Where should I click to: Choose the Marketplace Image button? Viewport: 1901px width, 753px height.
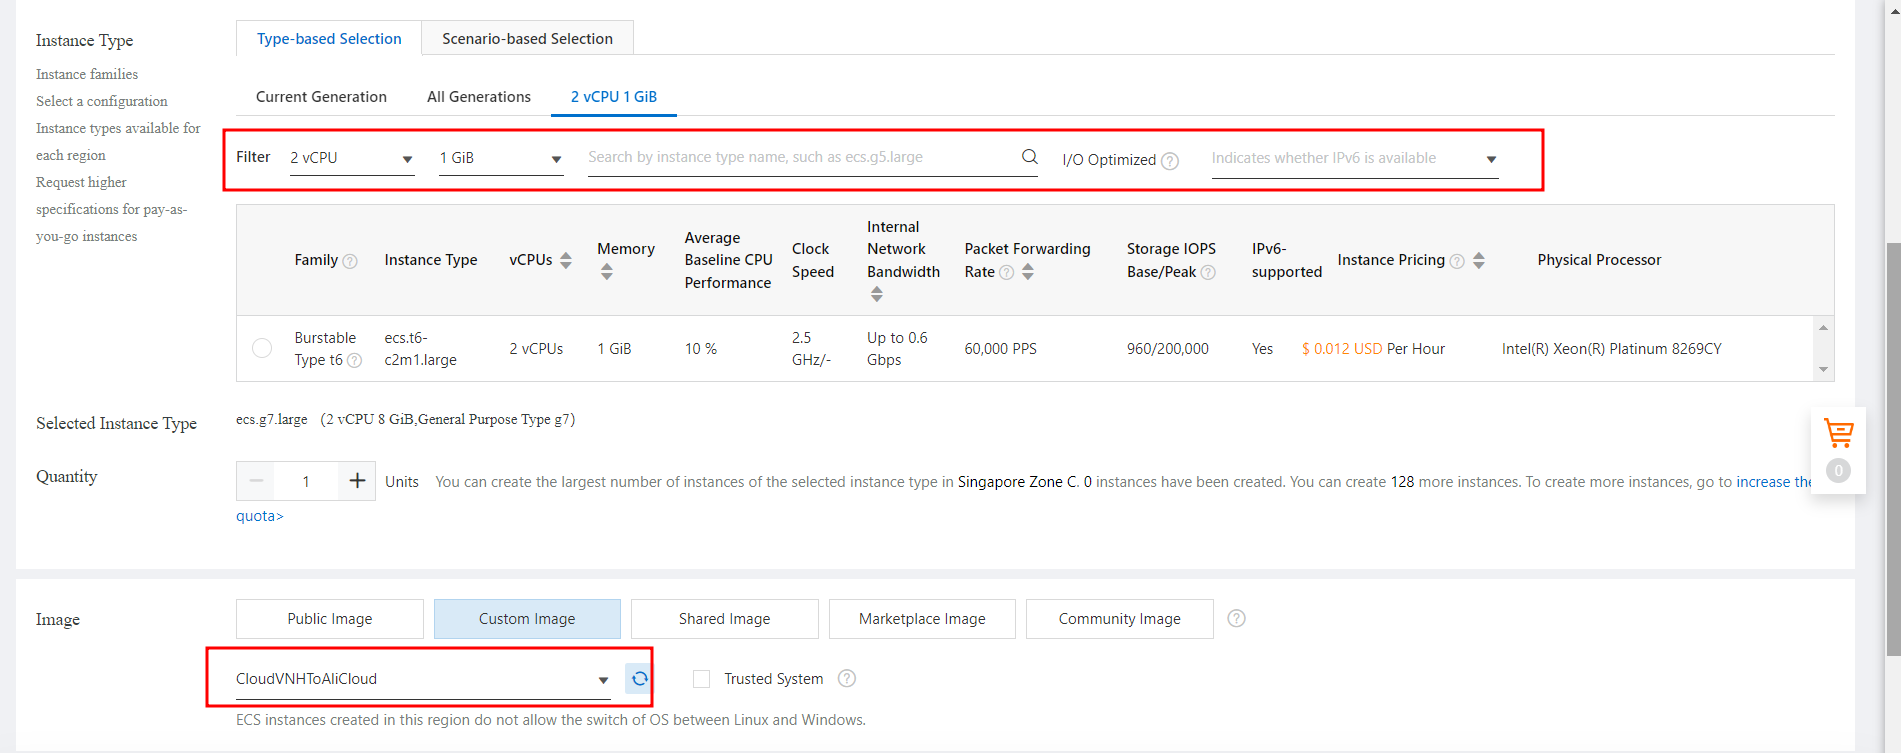click(x=921, y=619)
